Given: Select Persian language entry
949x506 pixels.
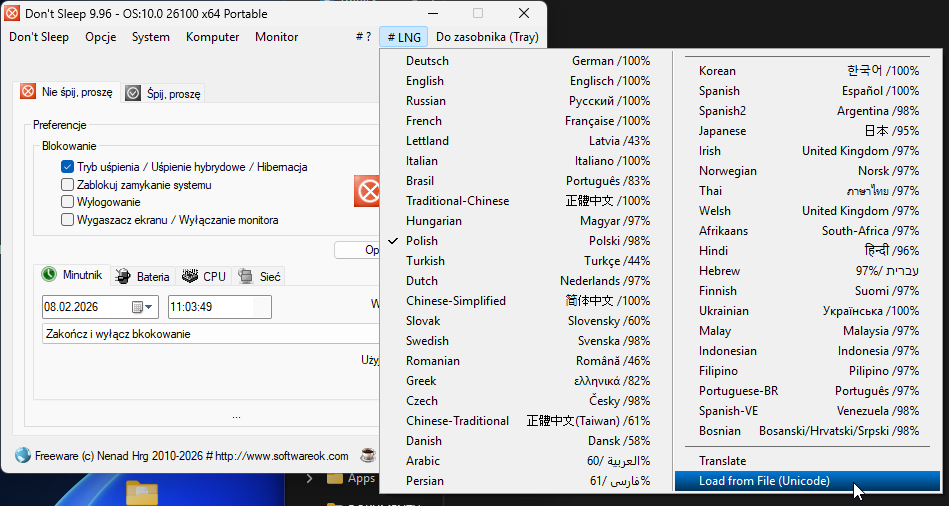Looking at the screenshot, I should (x=525, y=481).
